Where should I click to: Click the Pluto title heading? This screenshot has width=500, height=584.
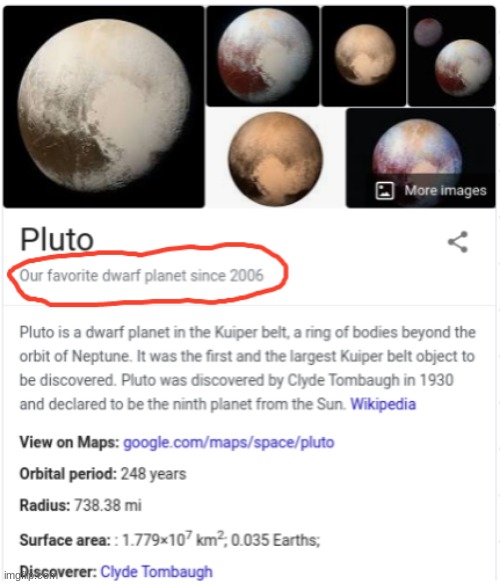pos(57,239)
